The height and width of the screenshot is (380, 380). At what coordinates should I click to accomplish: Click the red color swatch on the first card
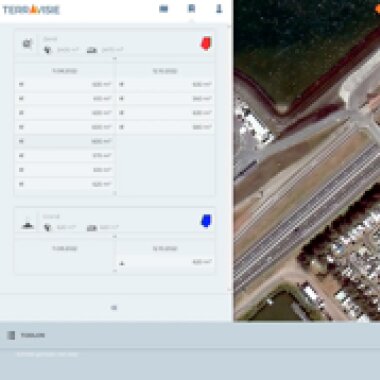pos(206,43)
